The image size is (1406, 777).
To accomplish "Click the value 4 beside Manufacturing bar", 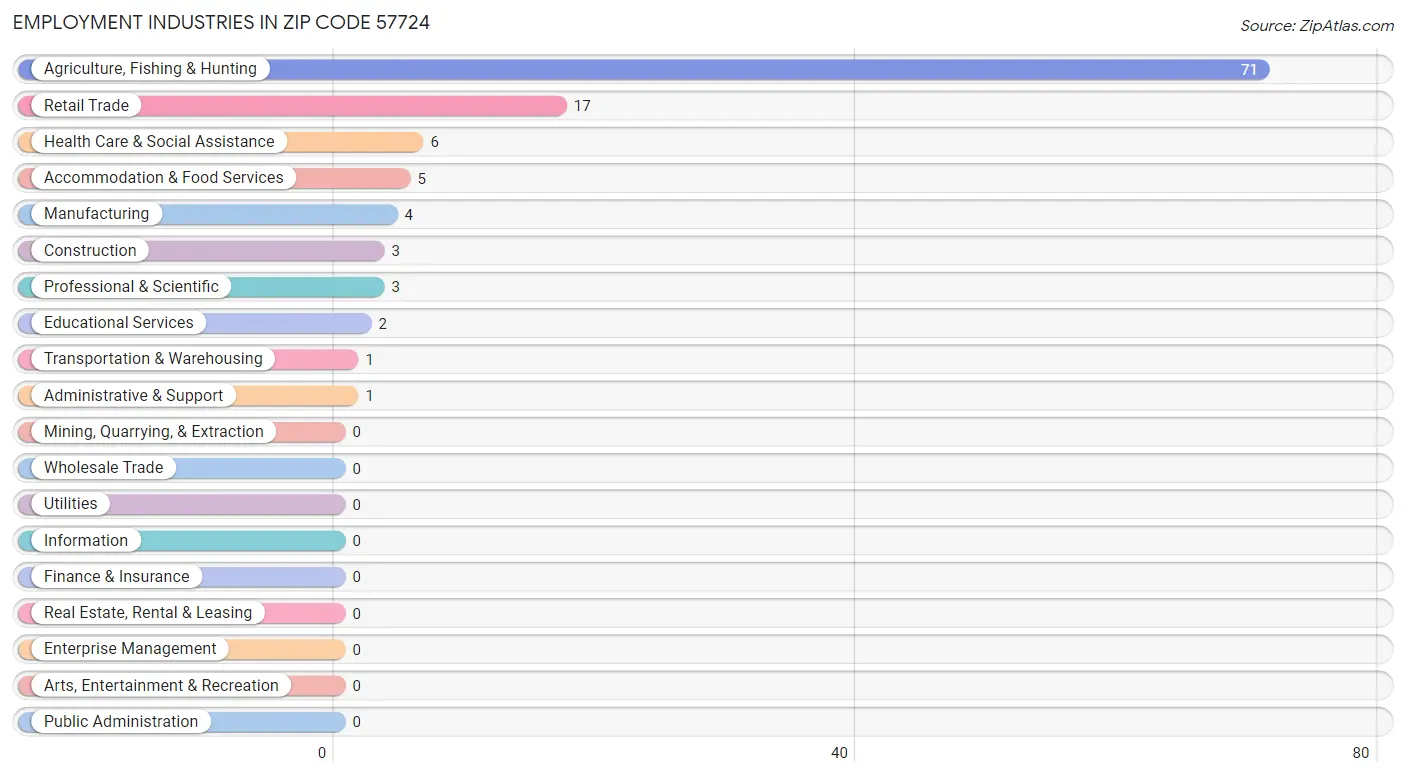I will pos(409,215).
